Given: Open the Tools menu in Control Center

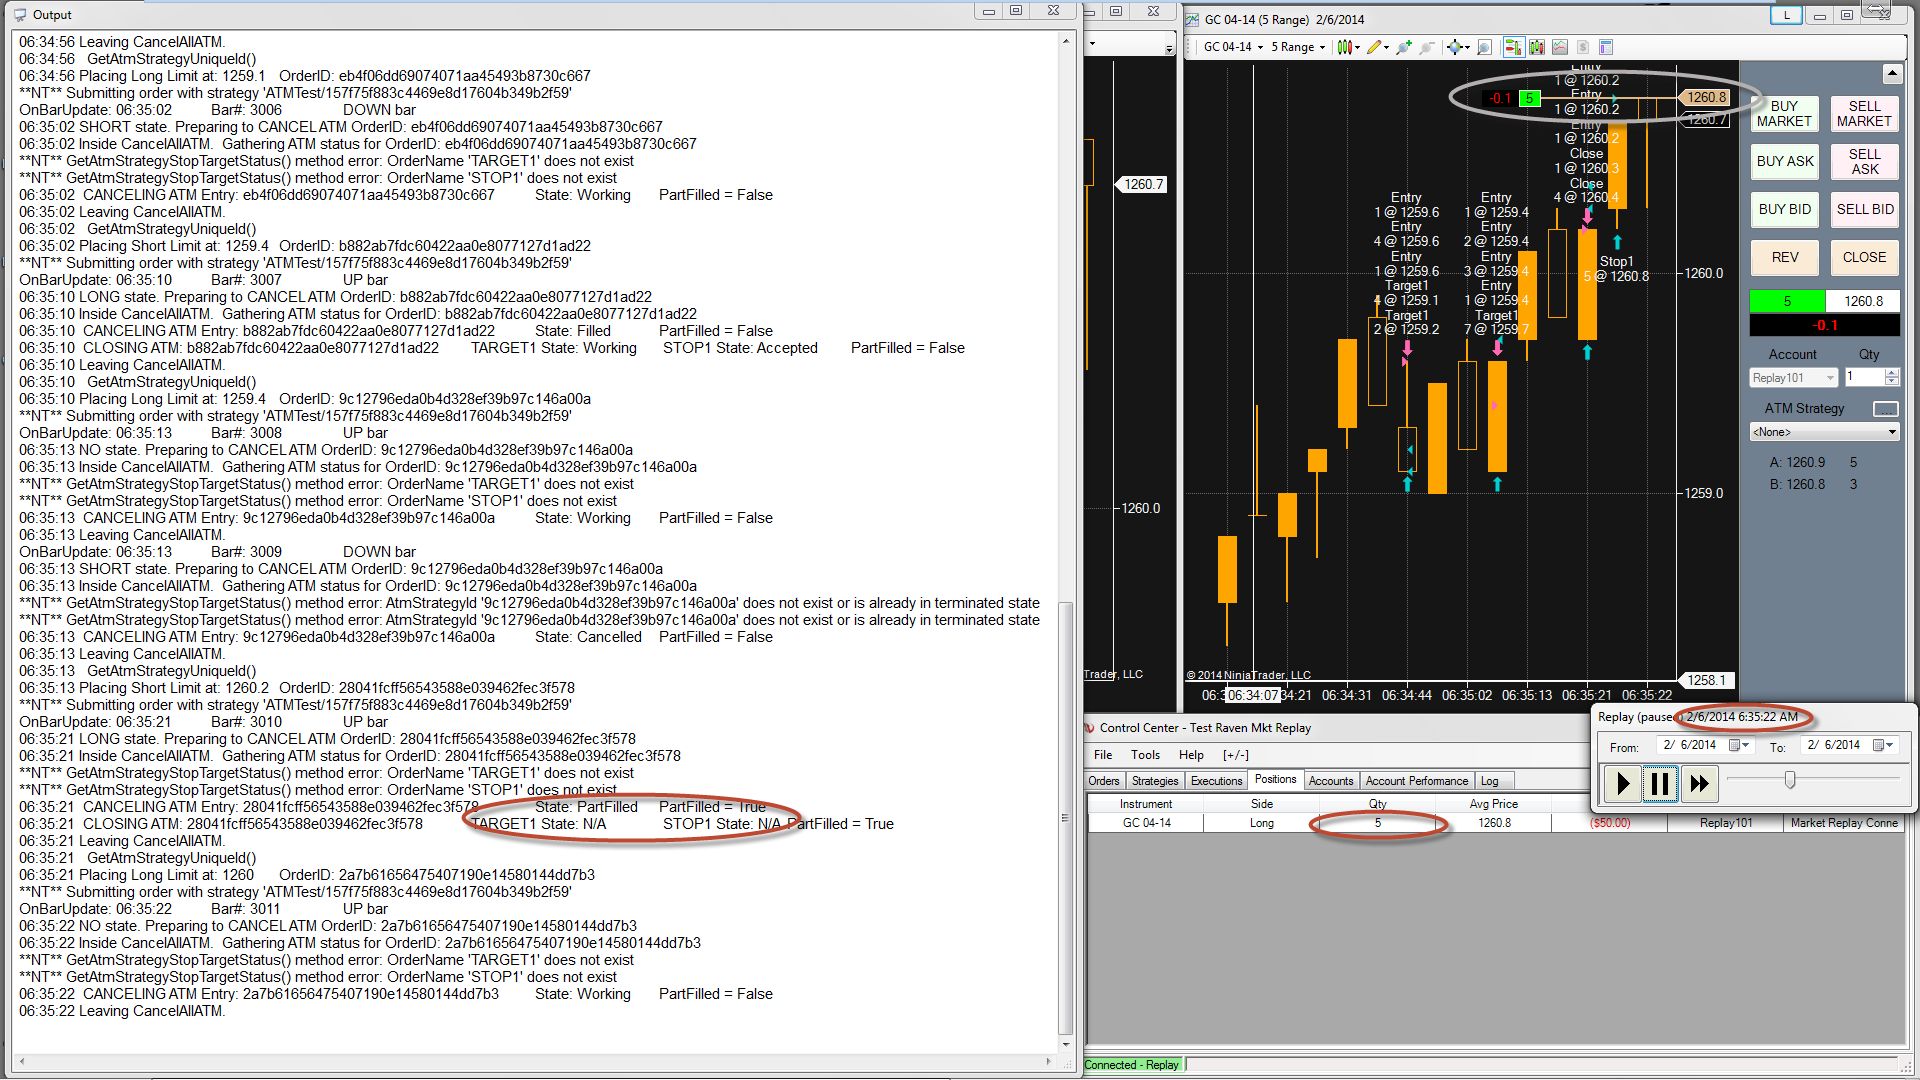Looking at the screenshot, I should [1145, 755].
